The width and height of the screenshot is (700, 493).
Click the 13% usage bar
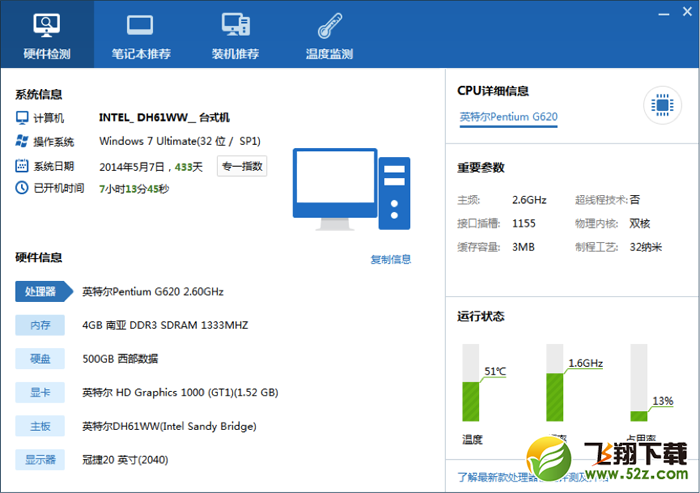pos(638,383)
